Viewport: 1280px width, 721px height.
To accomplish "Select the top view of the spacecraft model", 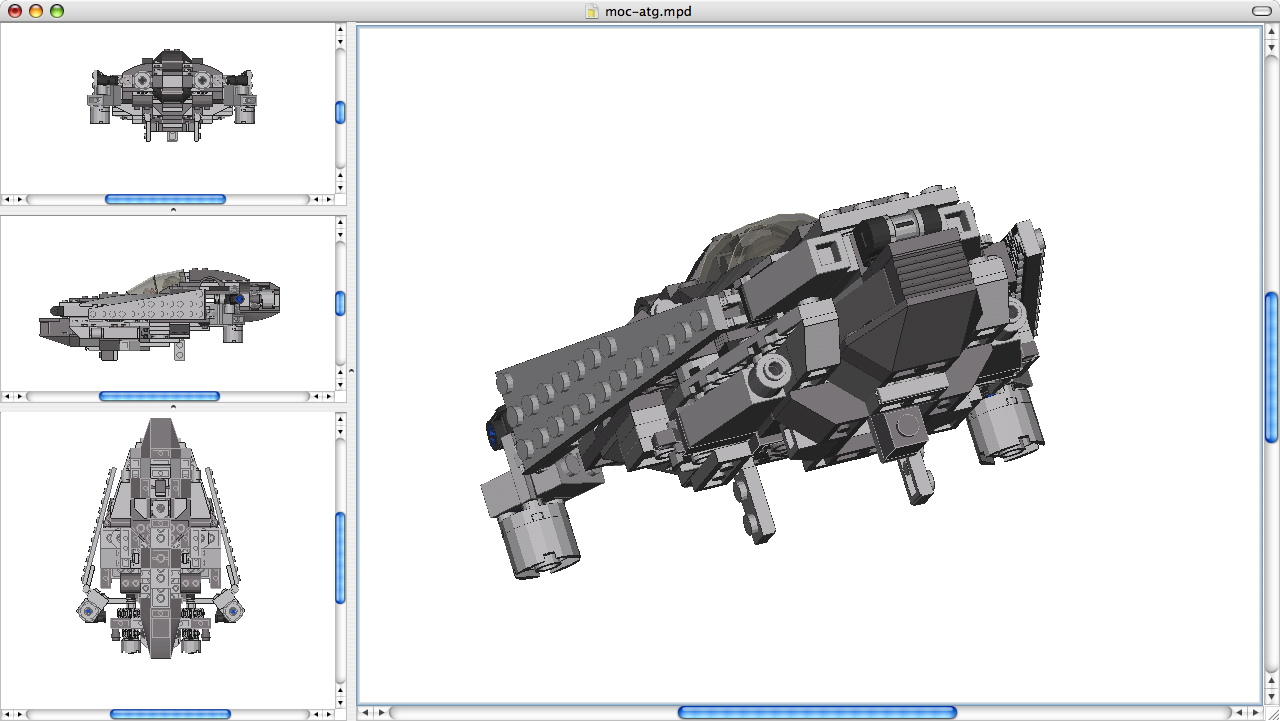I will tap(170, 100).
